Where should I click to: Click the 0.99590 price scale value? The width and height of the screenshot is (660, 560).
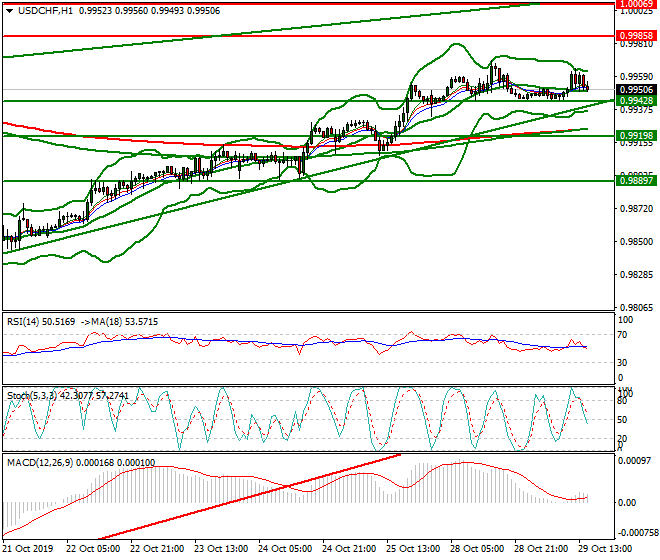coord(636,77)
